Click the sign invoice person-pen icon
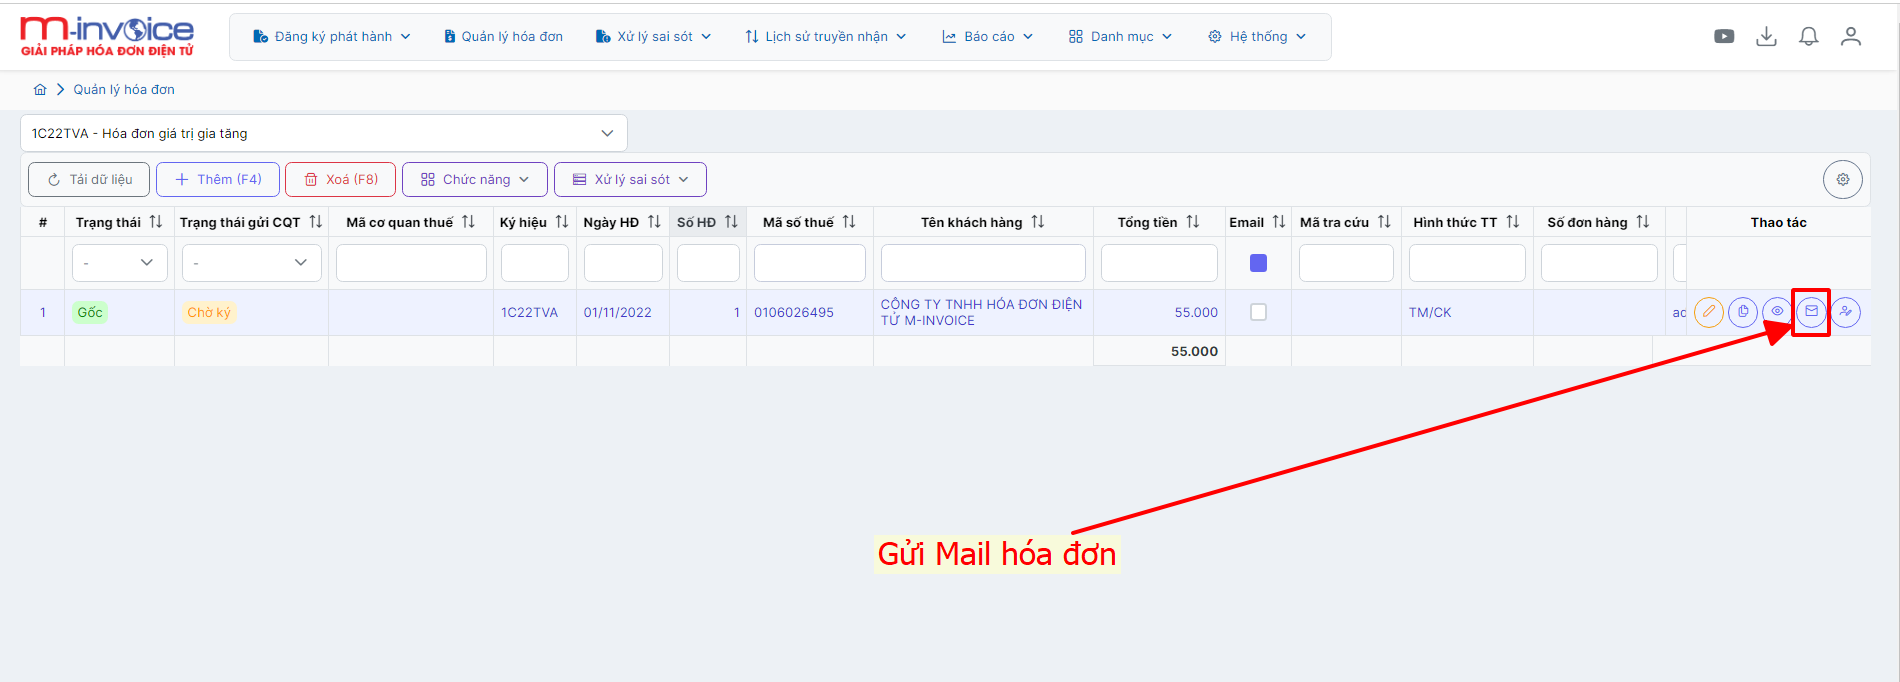 point(1846,312)
